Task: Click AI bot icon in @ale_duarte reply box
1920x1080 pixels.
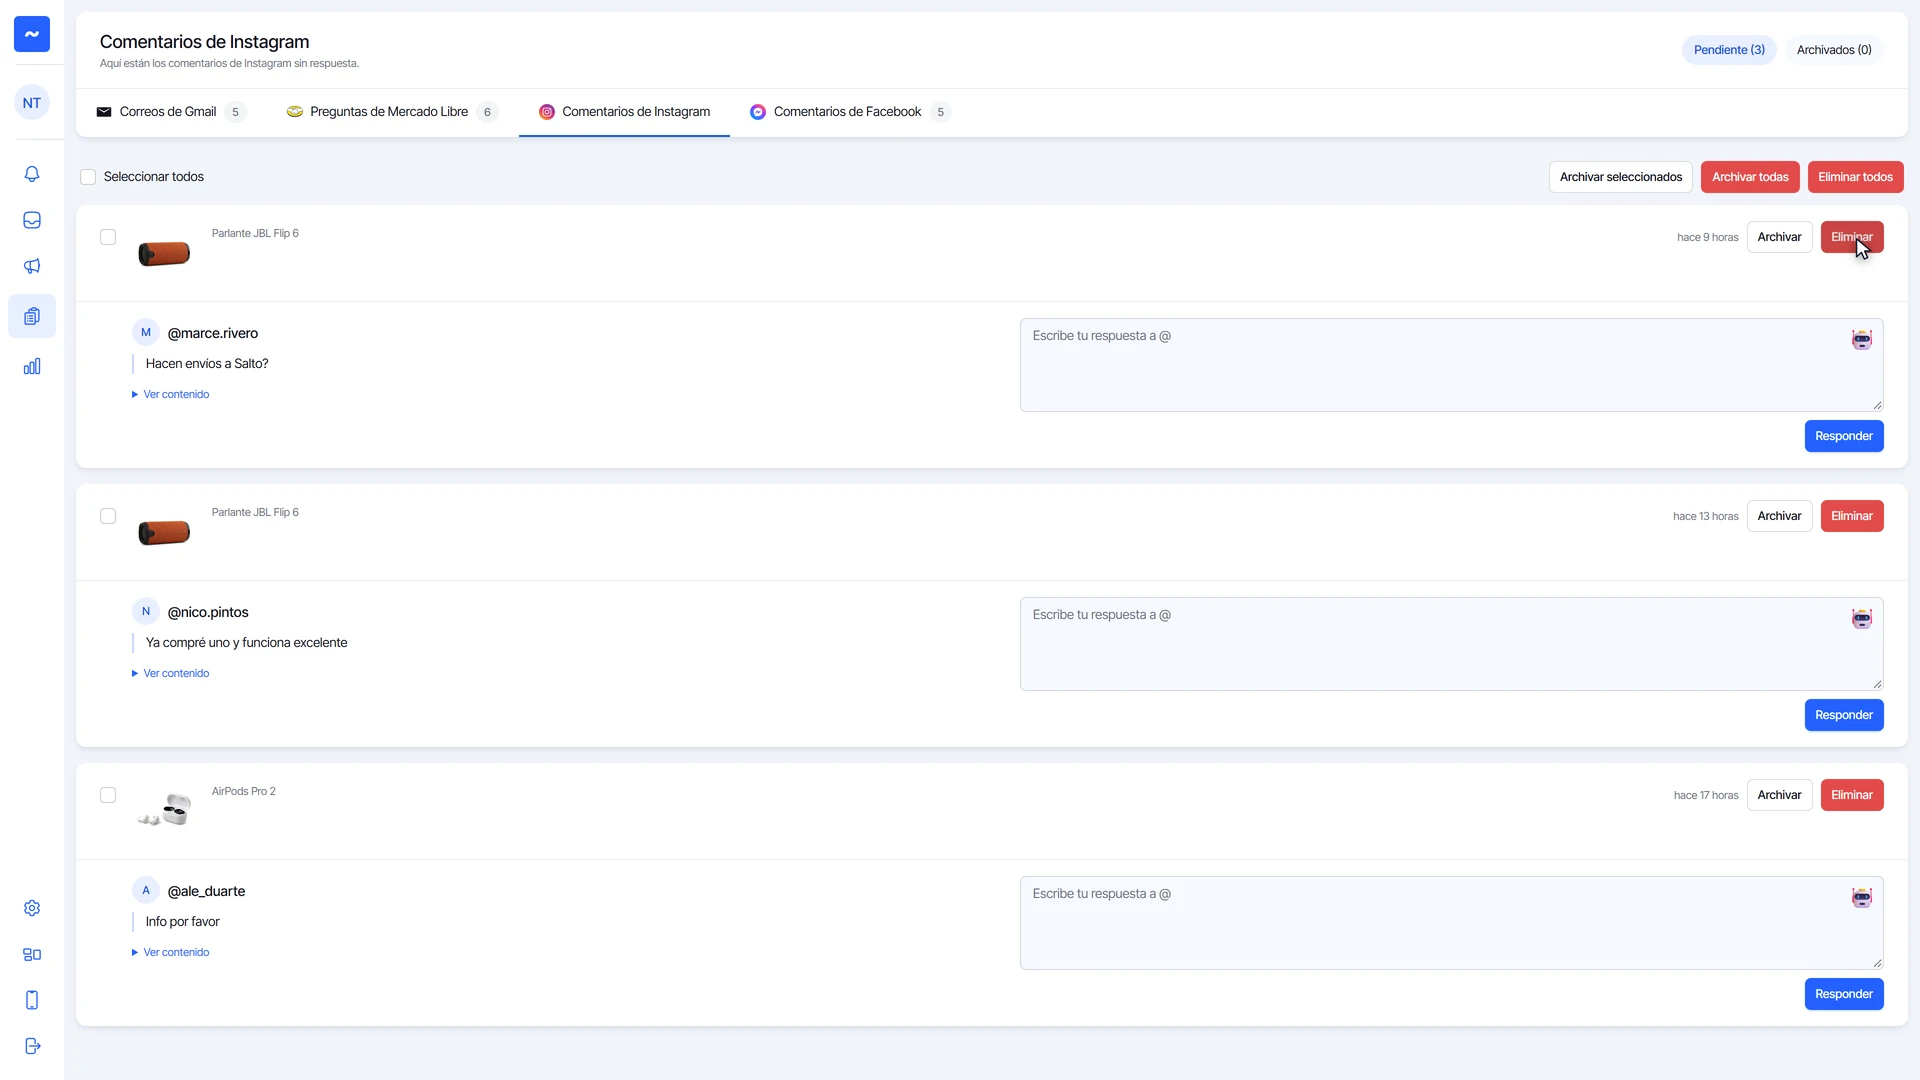Action: [x=1861, y=898]
